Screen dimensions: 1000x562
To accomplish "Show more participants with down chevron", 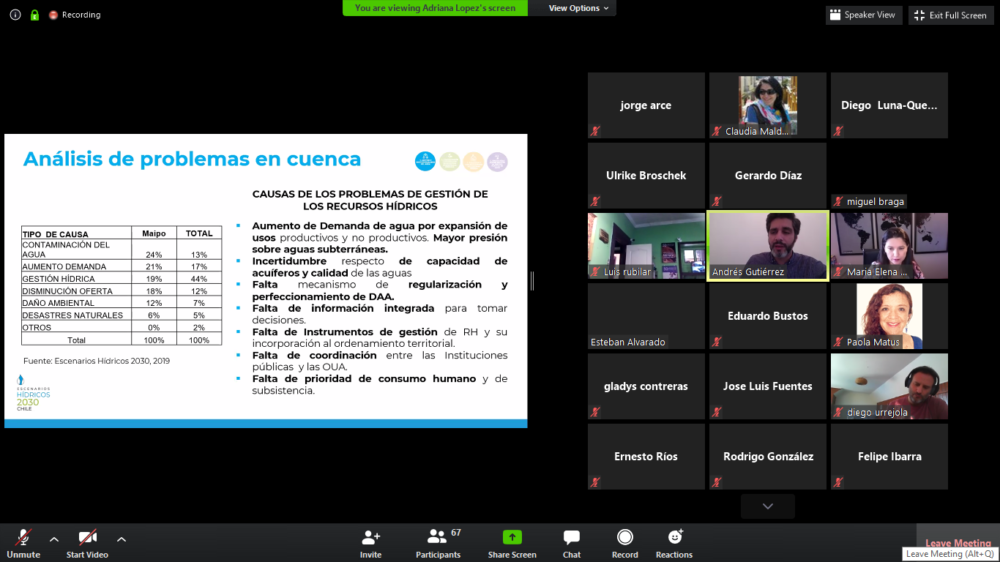I will [x=767, y=506].
